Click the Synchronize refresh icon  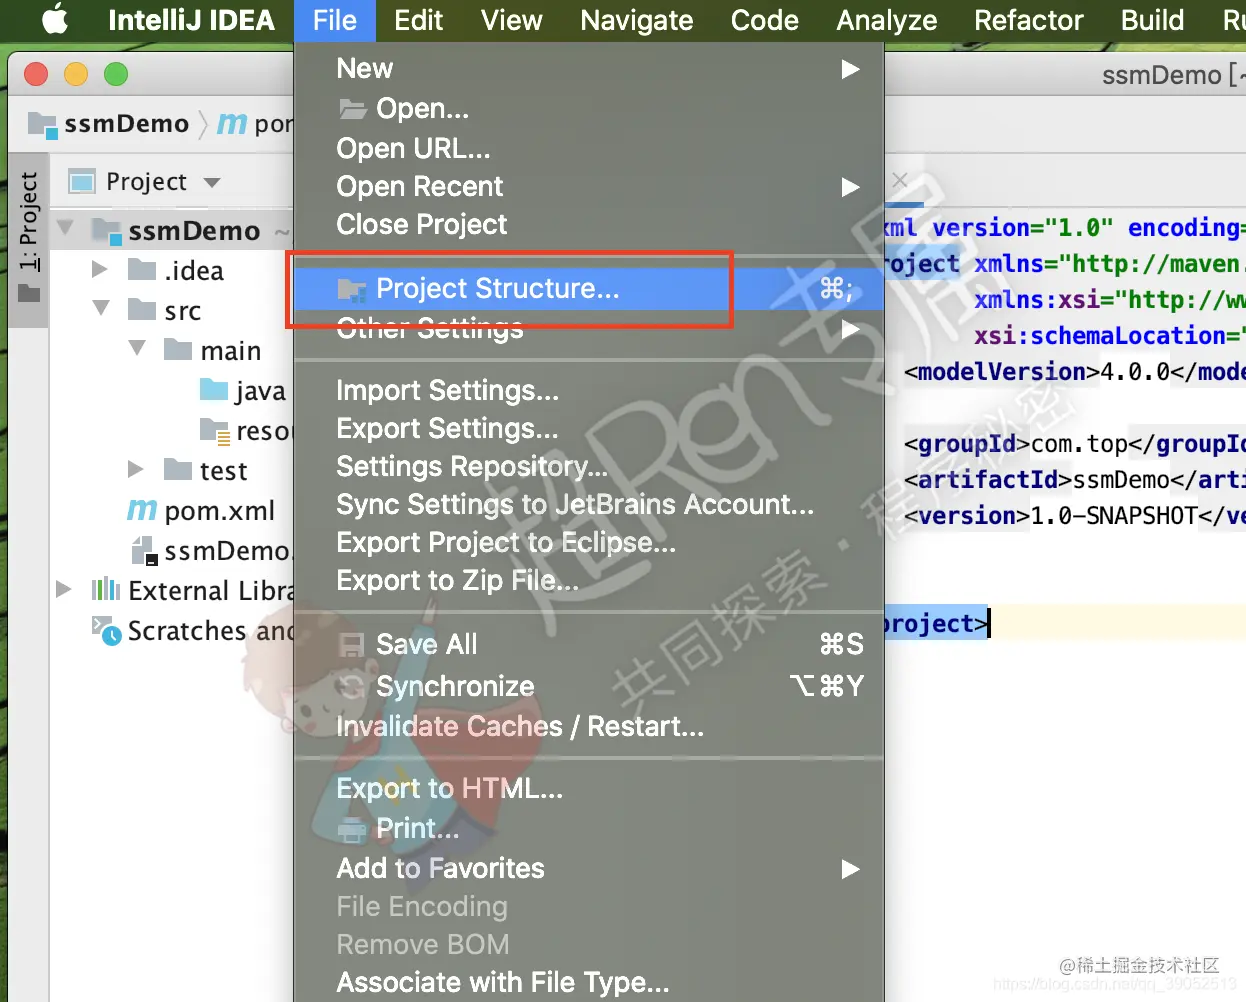[x=352, y=686]
